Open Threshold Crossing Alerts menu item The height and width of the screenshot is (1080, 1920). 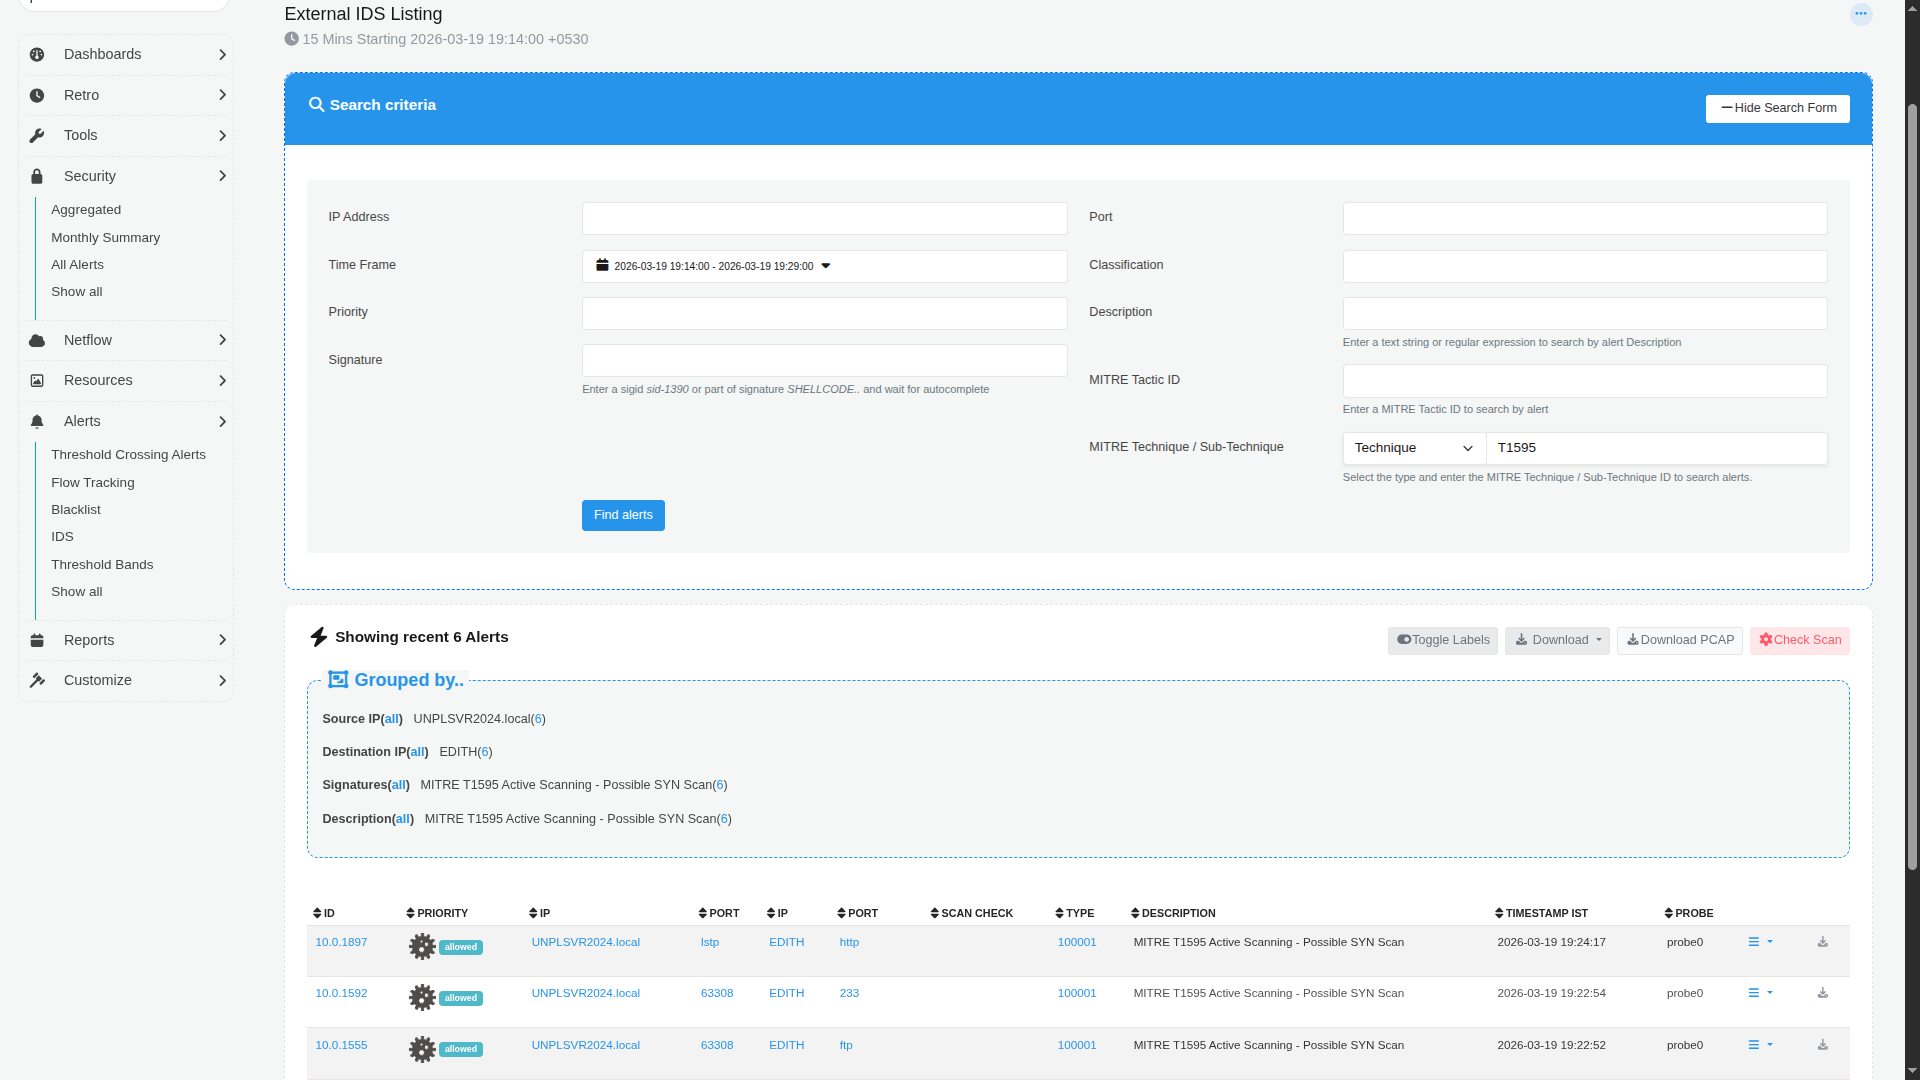coord(128,455)
